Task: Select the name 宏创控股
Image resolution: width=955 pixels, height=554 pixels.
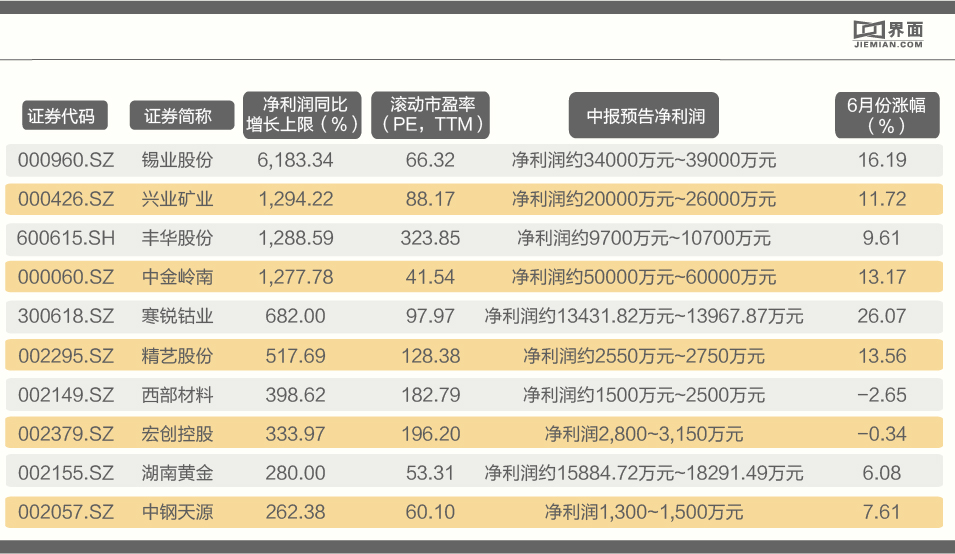Action: click(x=177, y=433)
